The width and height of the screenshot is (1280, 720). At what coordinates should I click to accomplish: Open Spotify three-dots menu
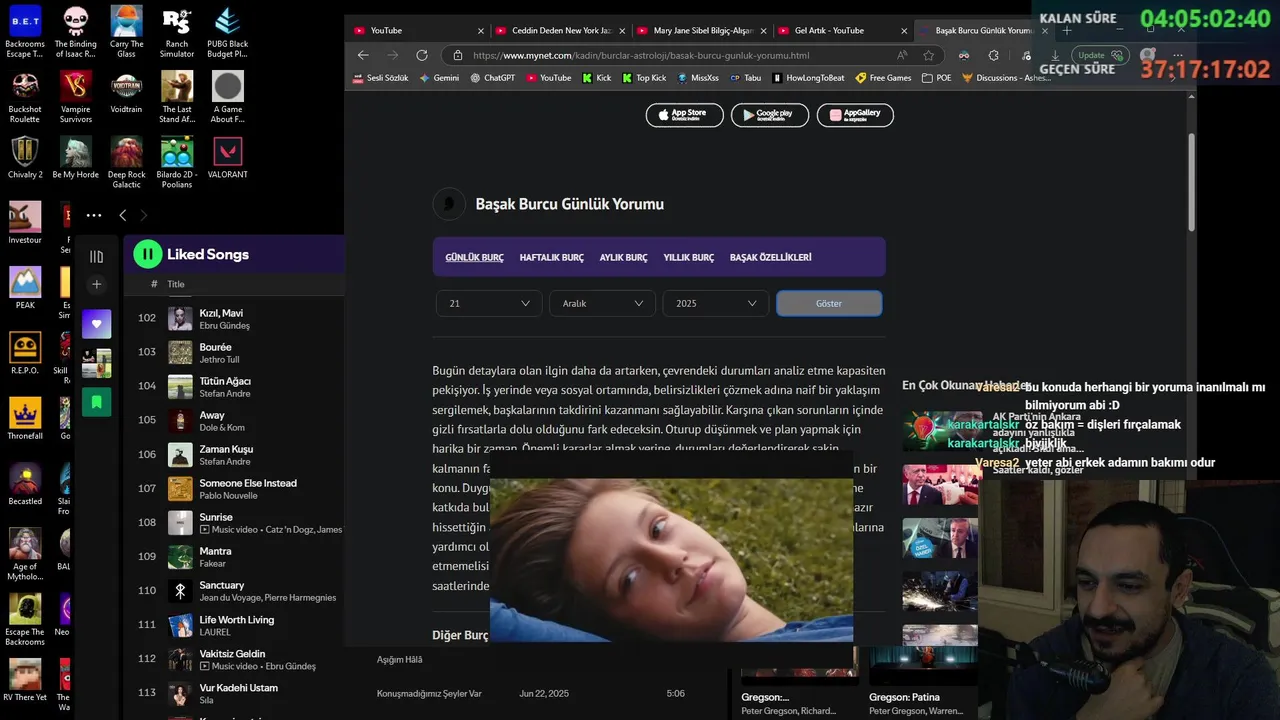94,215
